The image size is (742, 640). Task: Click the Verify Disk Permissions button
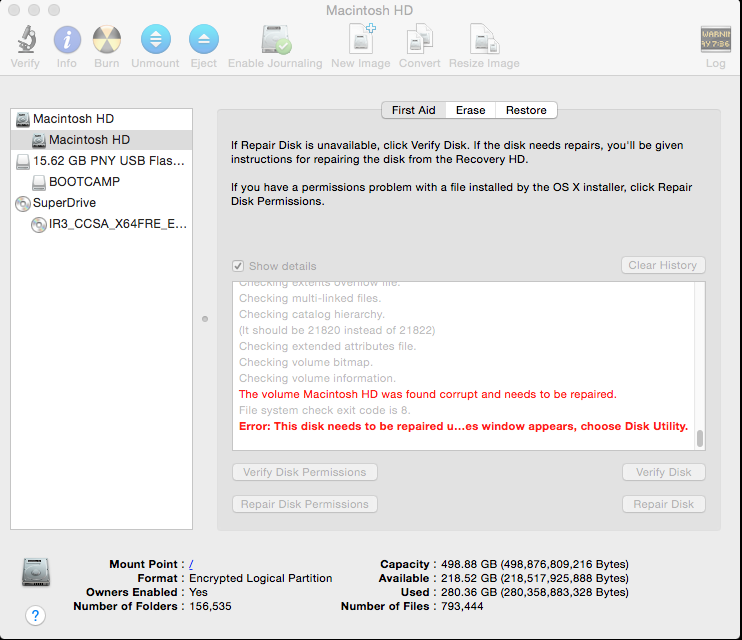tap(305, 472)
